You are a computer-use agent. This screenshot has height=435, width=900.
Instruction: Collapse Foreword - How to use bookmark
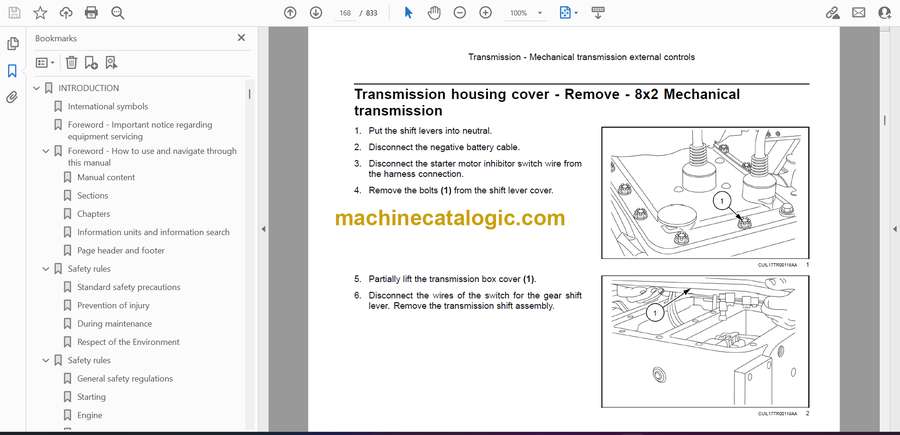point(46,151)
